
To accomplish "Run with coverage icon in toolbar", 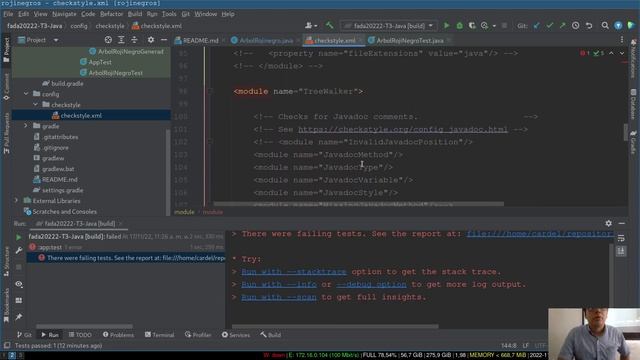I will (472, 26).
